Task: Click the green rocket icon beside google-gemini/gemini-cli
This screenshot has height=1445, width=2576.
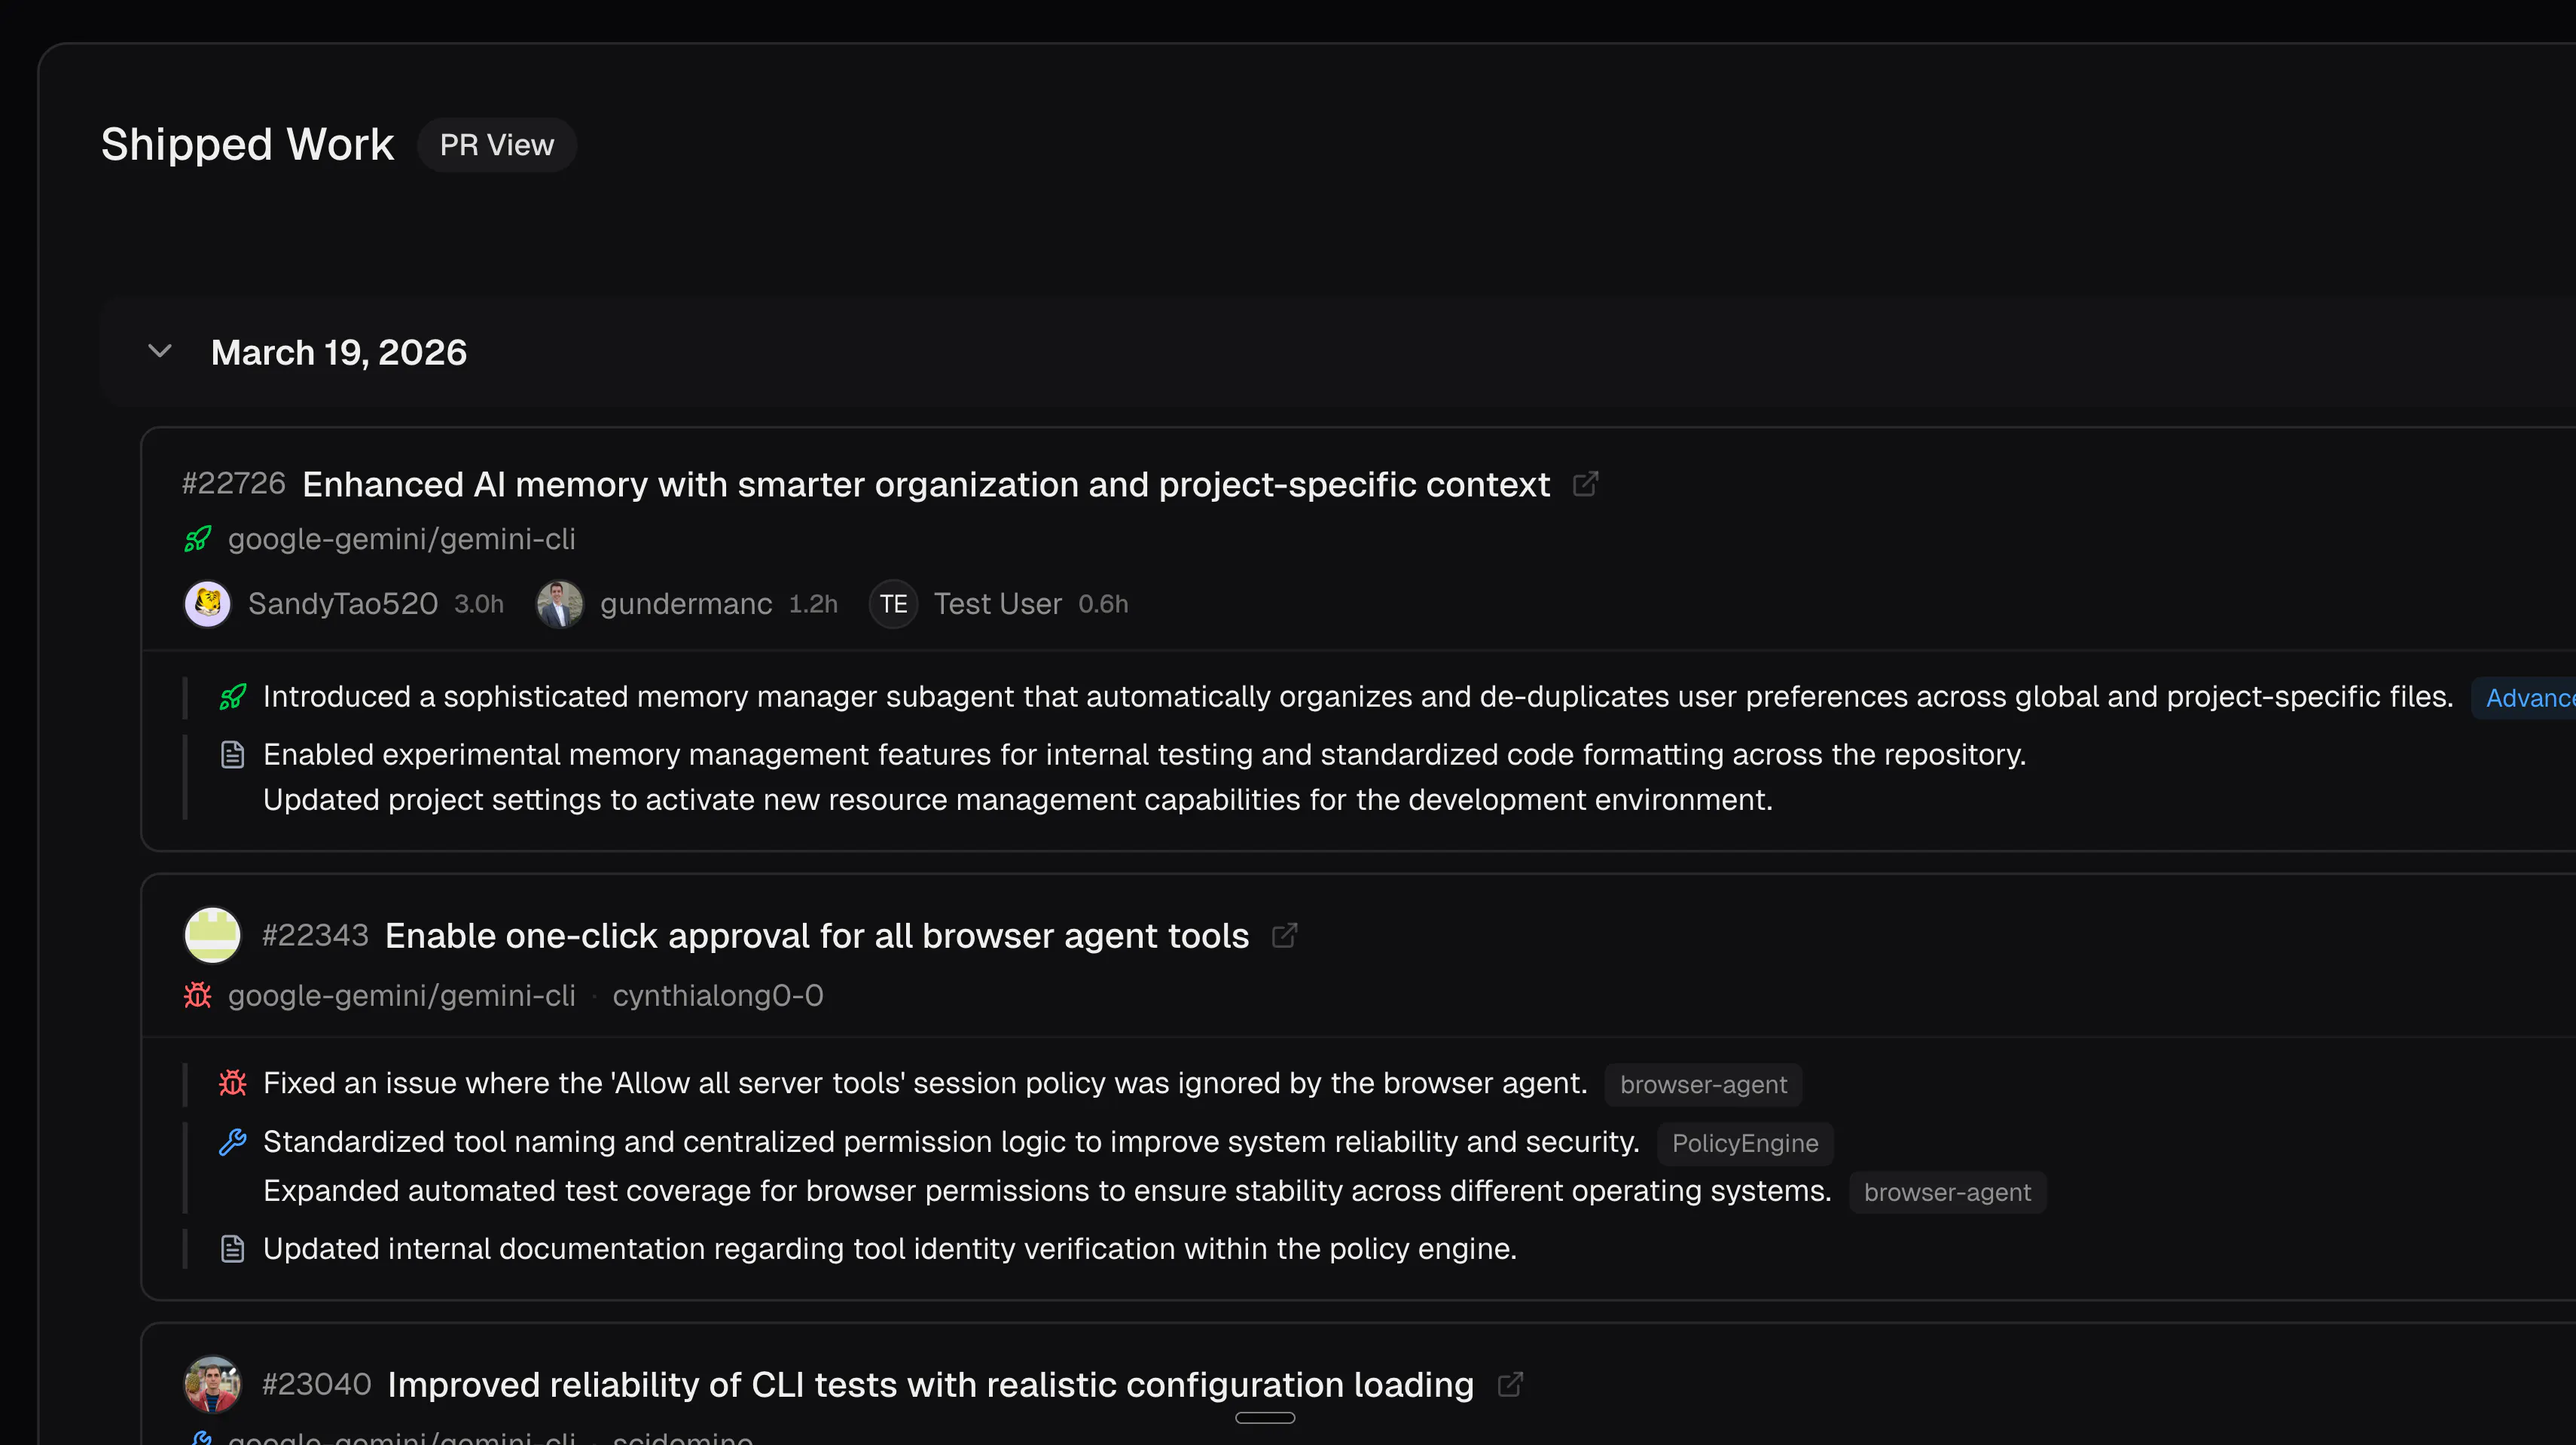Action: tap(198, 539)
